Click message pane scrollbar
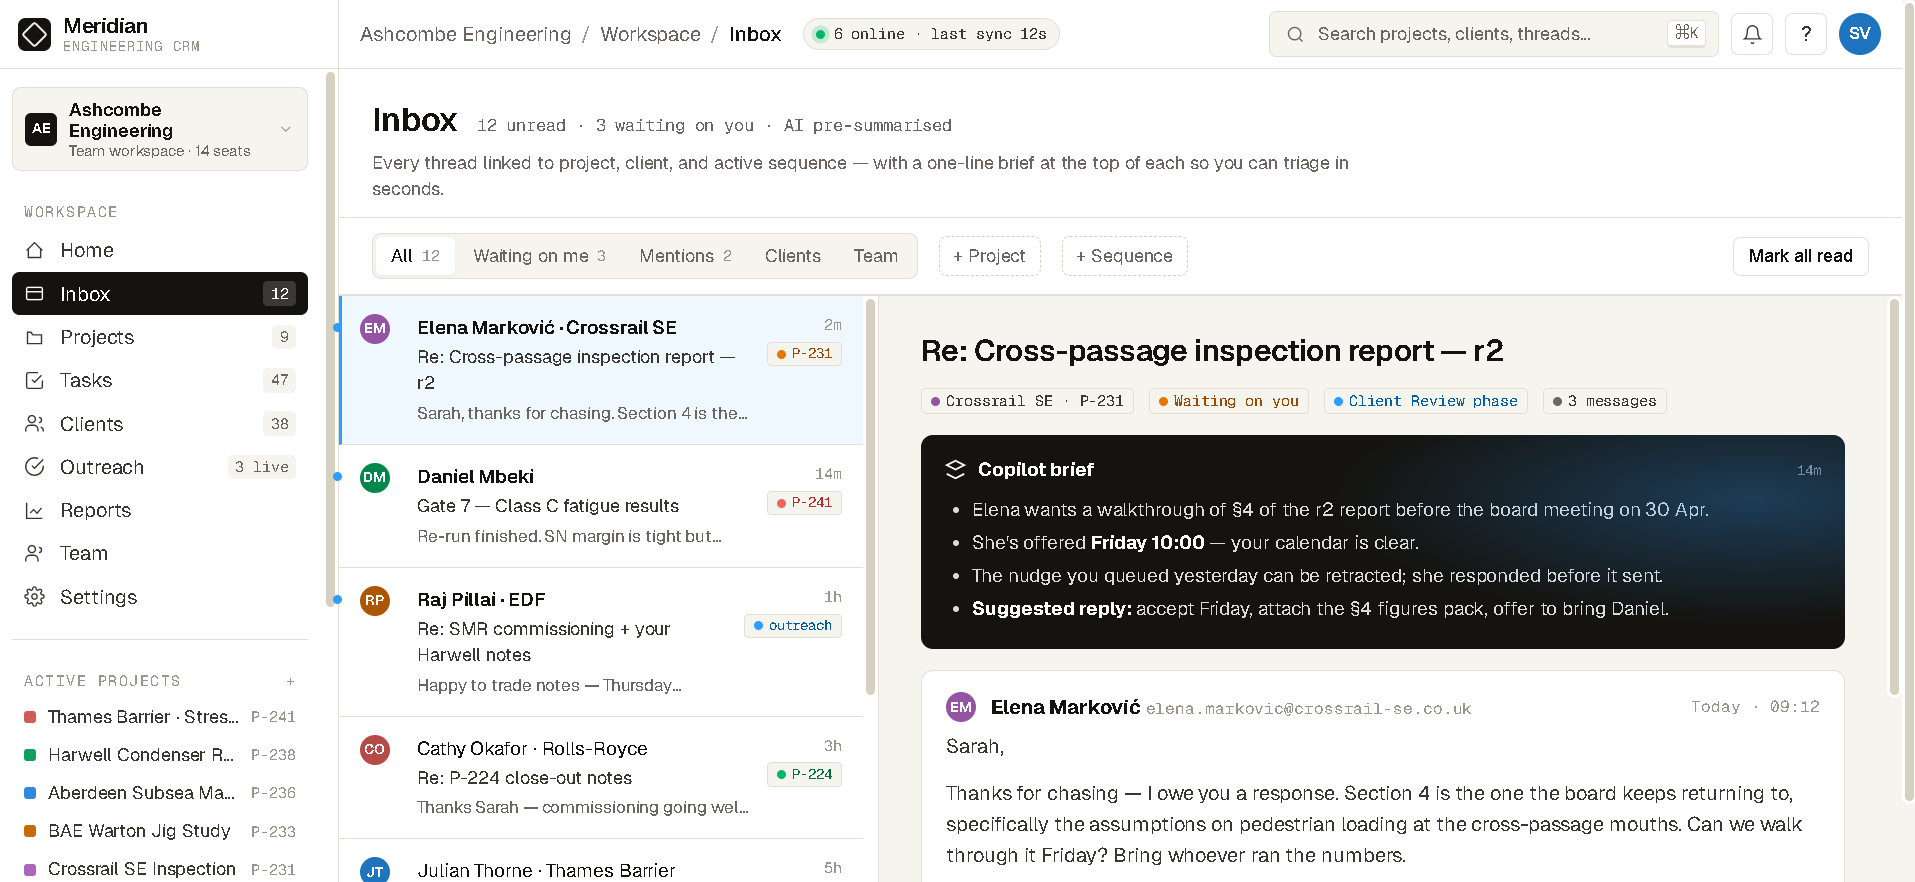The image size is (1915, 882). pos(1894,497)
